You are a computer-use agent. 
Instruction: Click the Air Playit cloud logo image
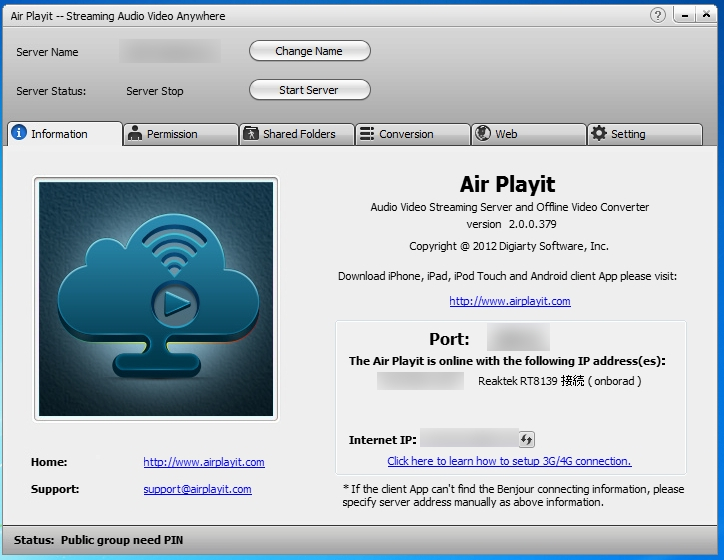156,299
